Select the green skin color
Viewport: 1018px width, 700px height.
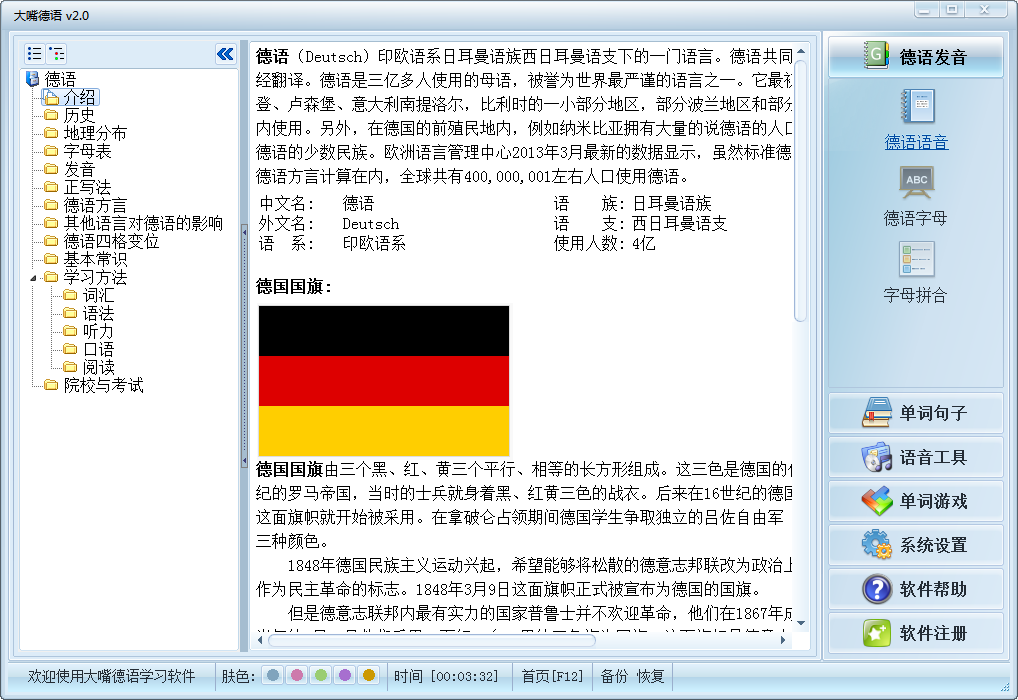click(321, 676)
